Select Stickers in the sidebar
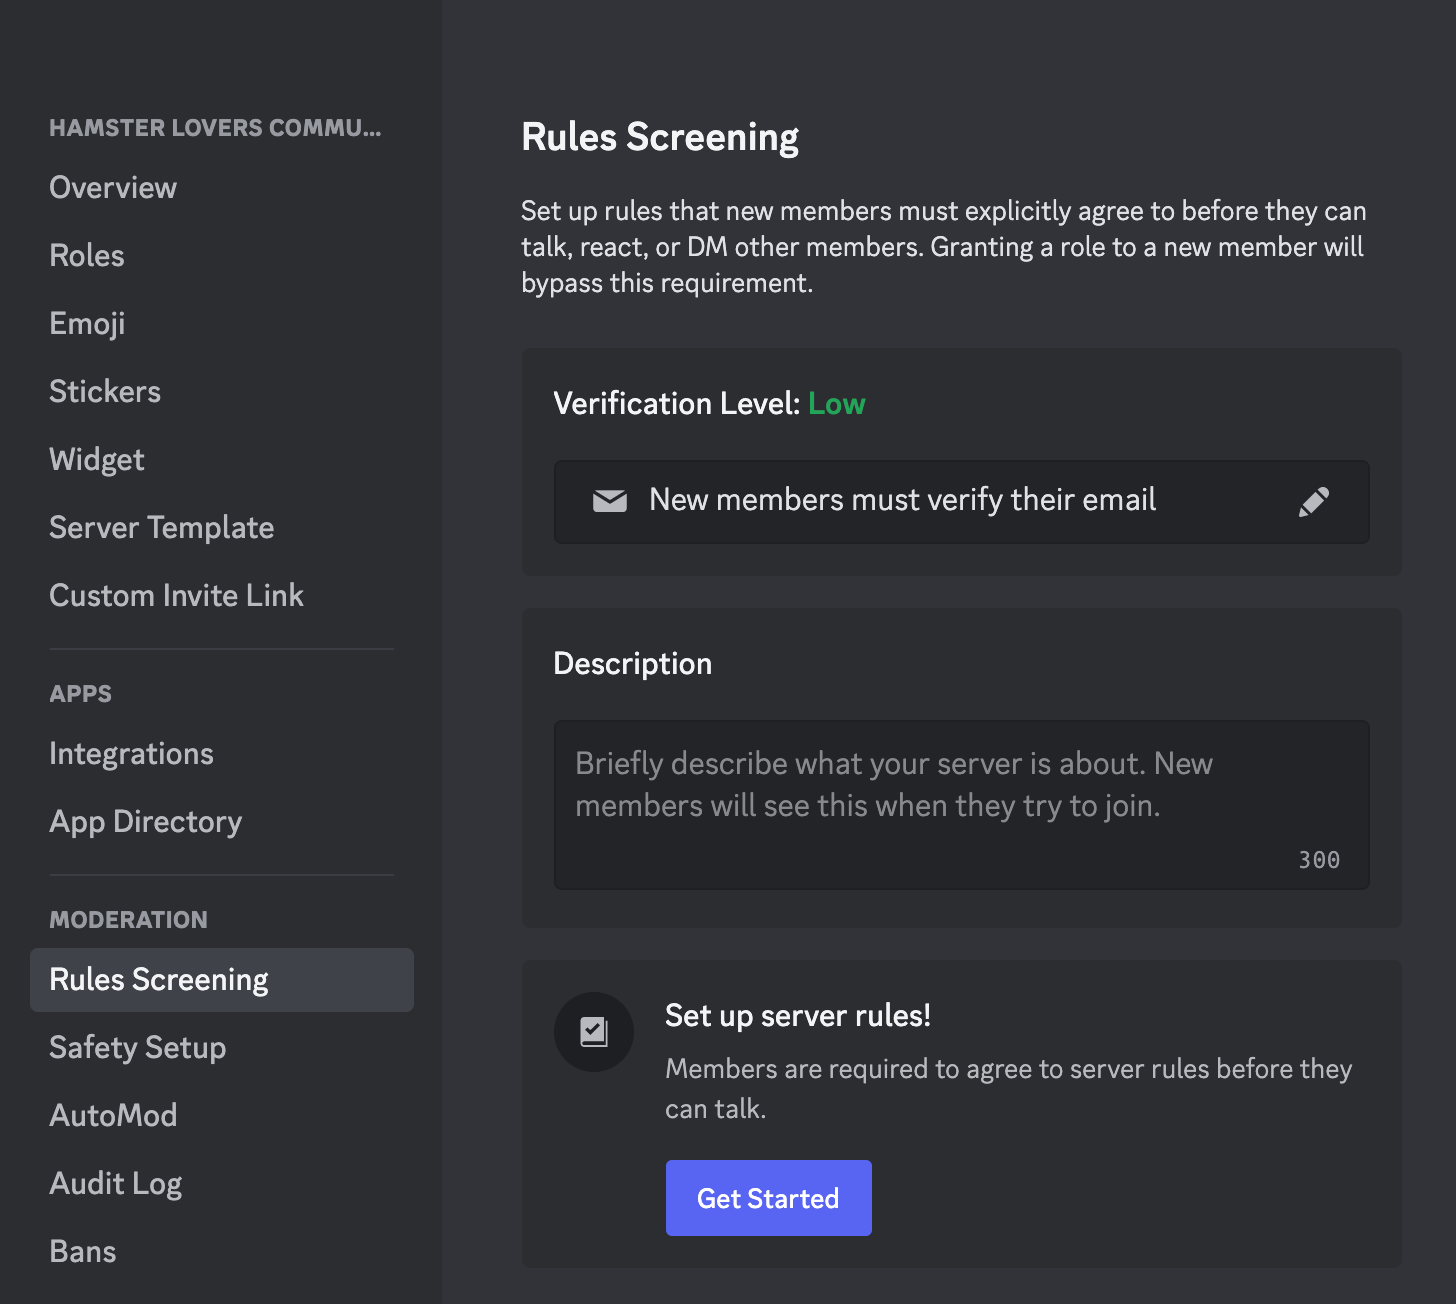1456x1304 pixels. tap(105, 392)
